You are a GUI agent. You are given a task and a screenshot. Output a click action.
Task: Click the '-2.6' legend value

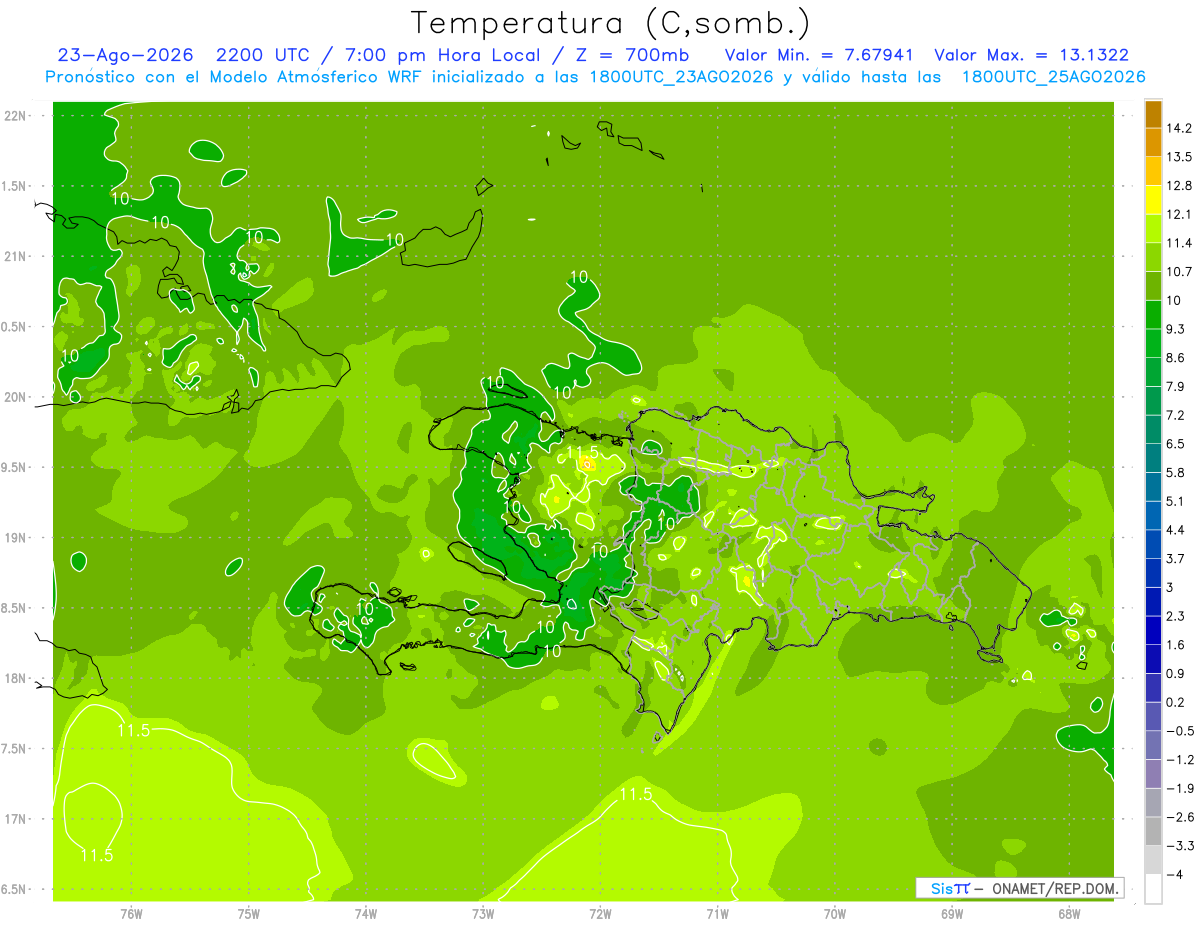tap(1180, 817)
